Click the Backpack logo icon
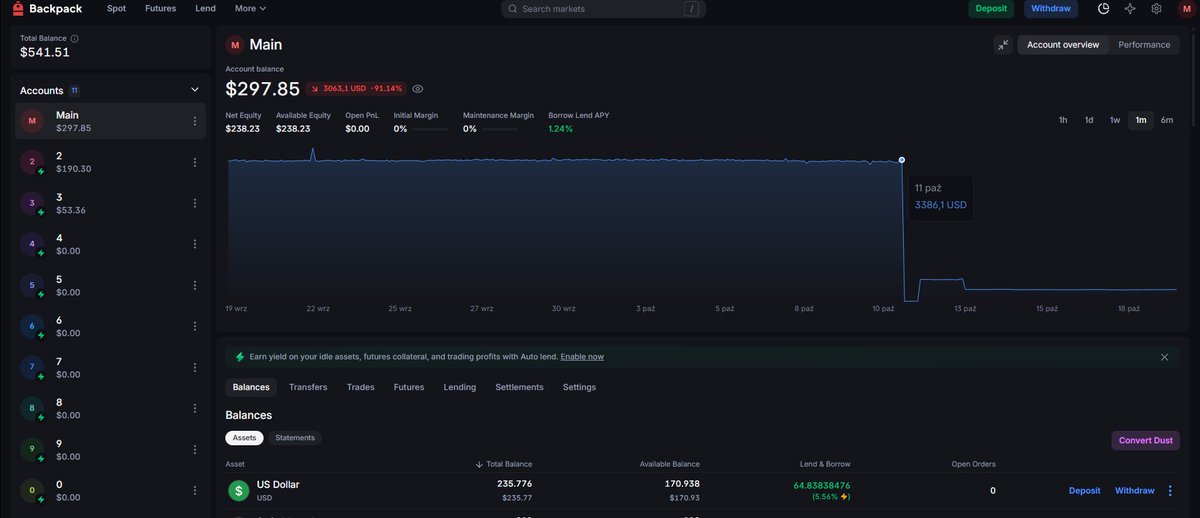Image resolution: width=1200 pixels, height=518 pixels. pos(19,8)
